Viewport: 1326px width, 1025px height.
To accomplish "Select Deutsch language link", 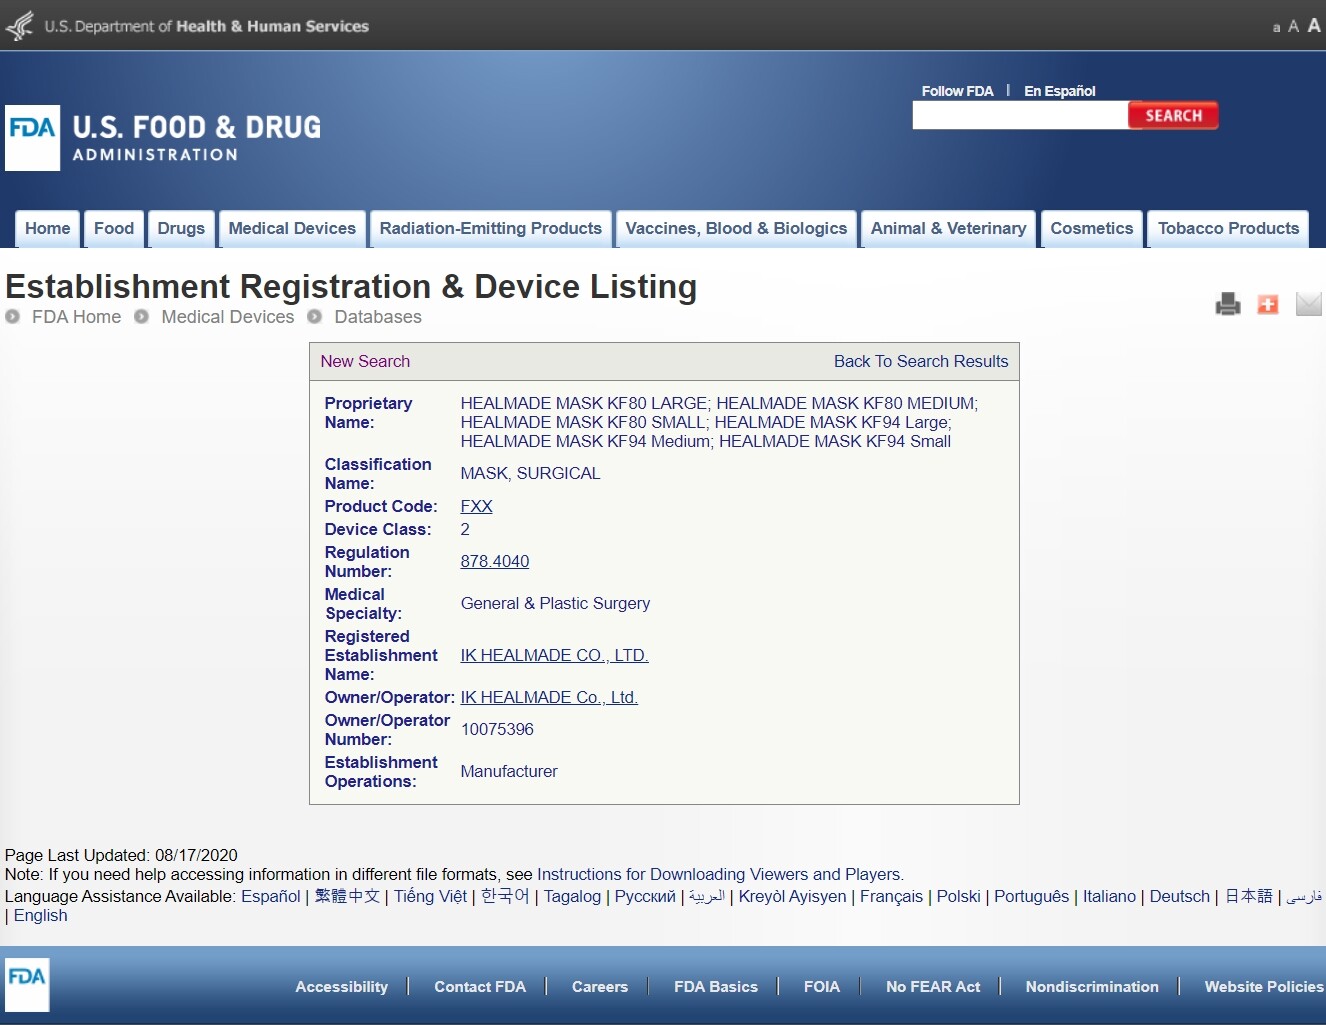I will tap(1179, 897).
